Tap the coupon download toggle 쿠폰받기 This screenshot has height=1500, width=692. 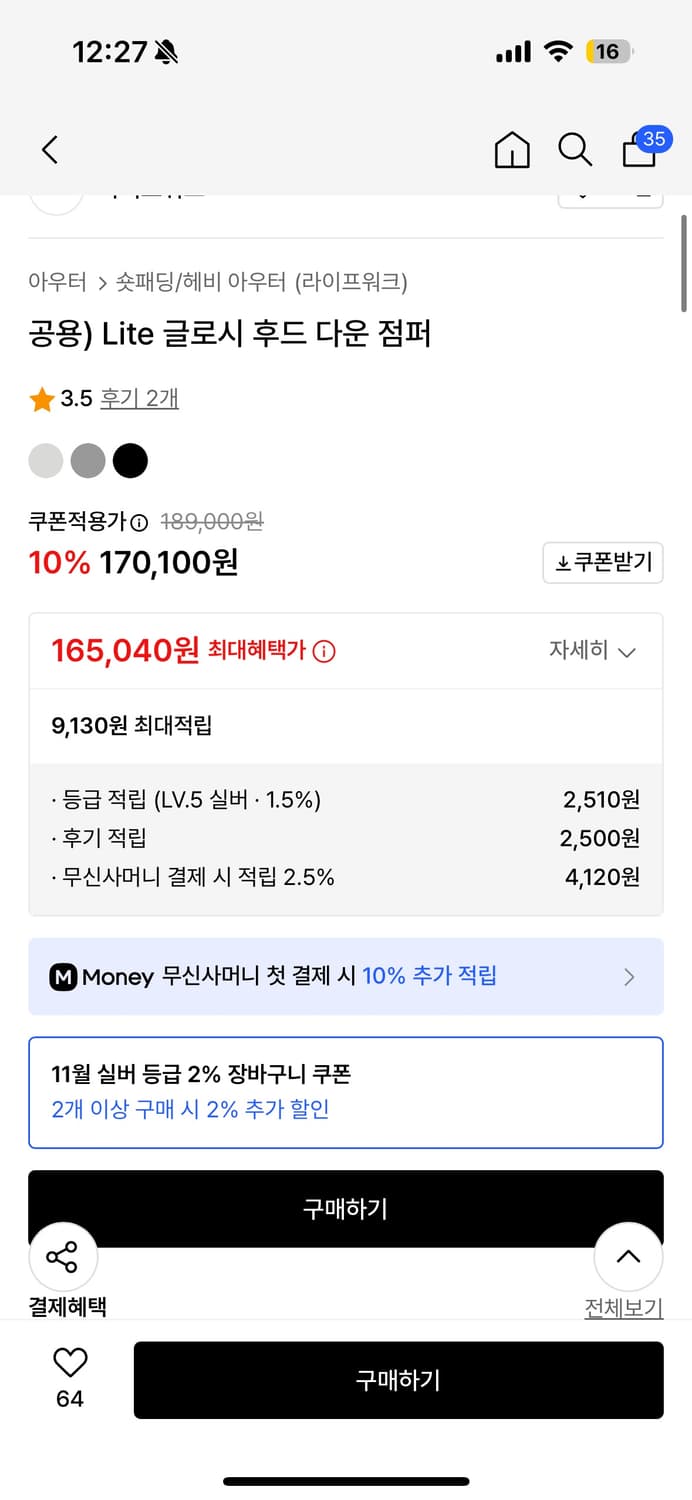(603, 562)
